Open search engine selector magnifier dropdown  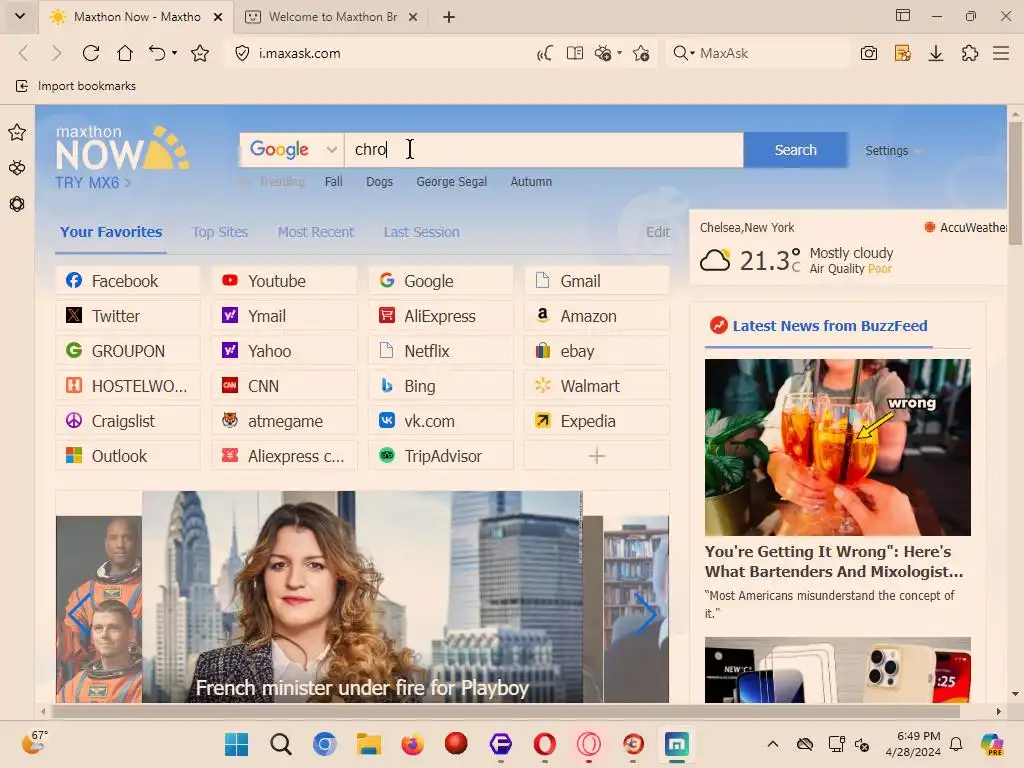pos(683,53)
